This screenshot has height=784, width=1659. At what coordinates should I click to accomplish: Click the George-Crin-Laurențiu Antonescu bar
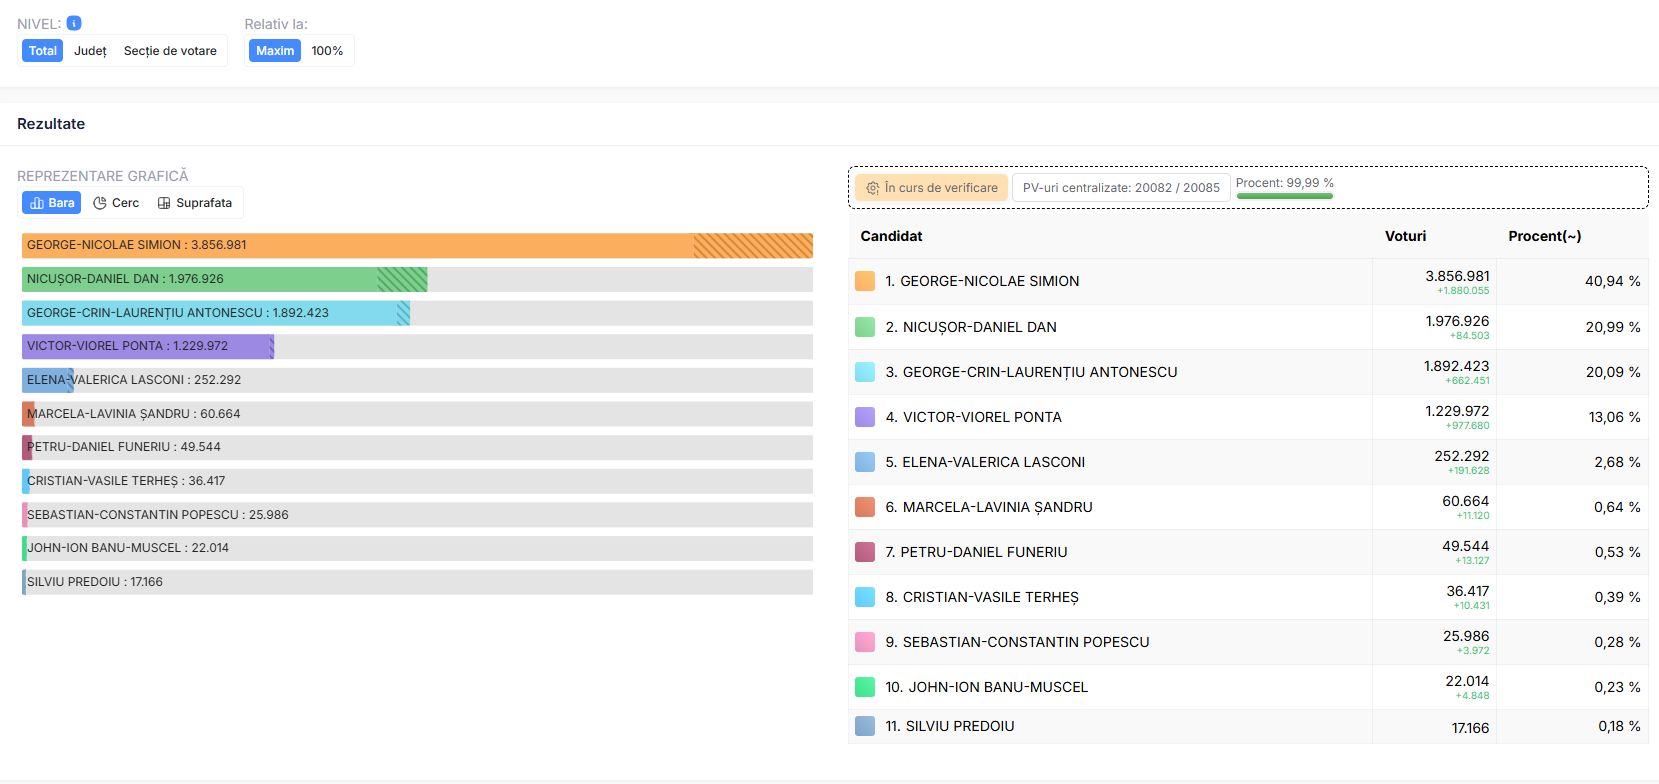(x=216, y=313)
